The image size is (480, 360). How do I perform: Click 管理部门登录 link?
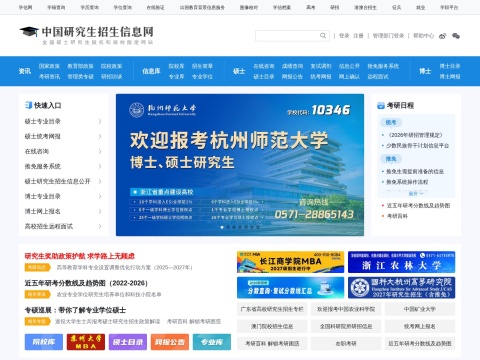click(388, 36)
